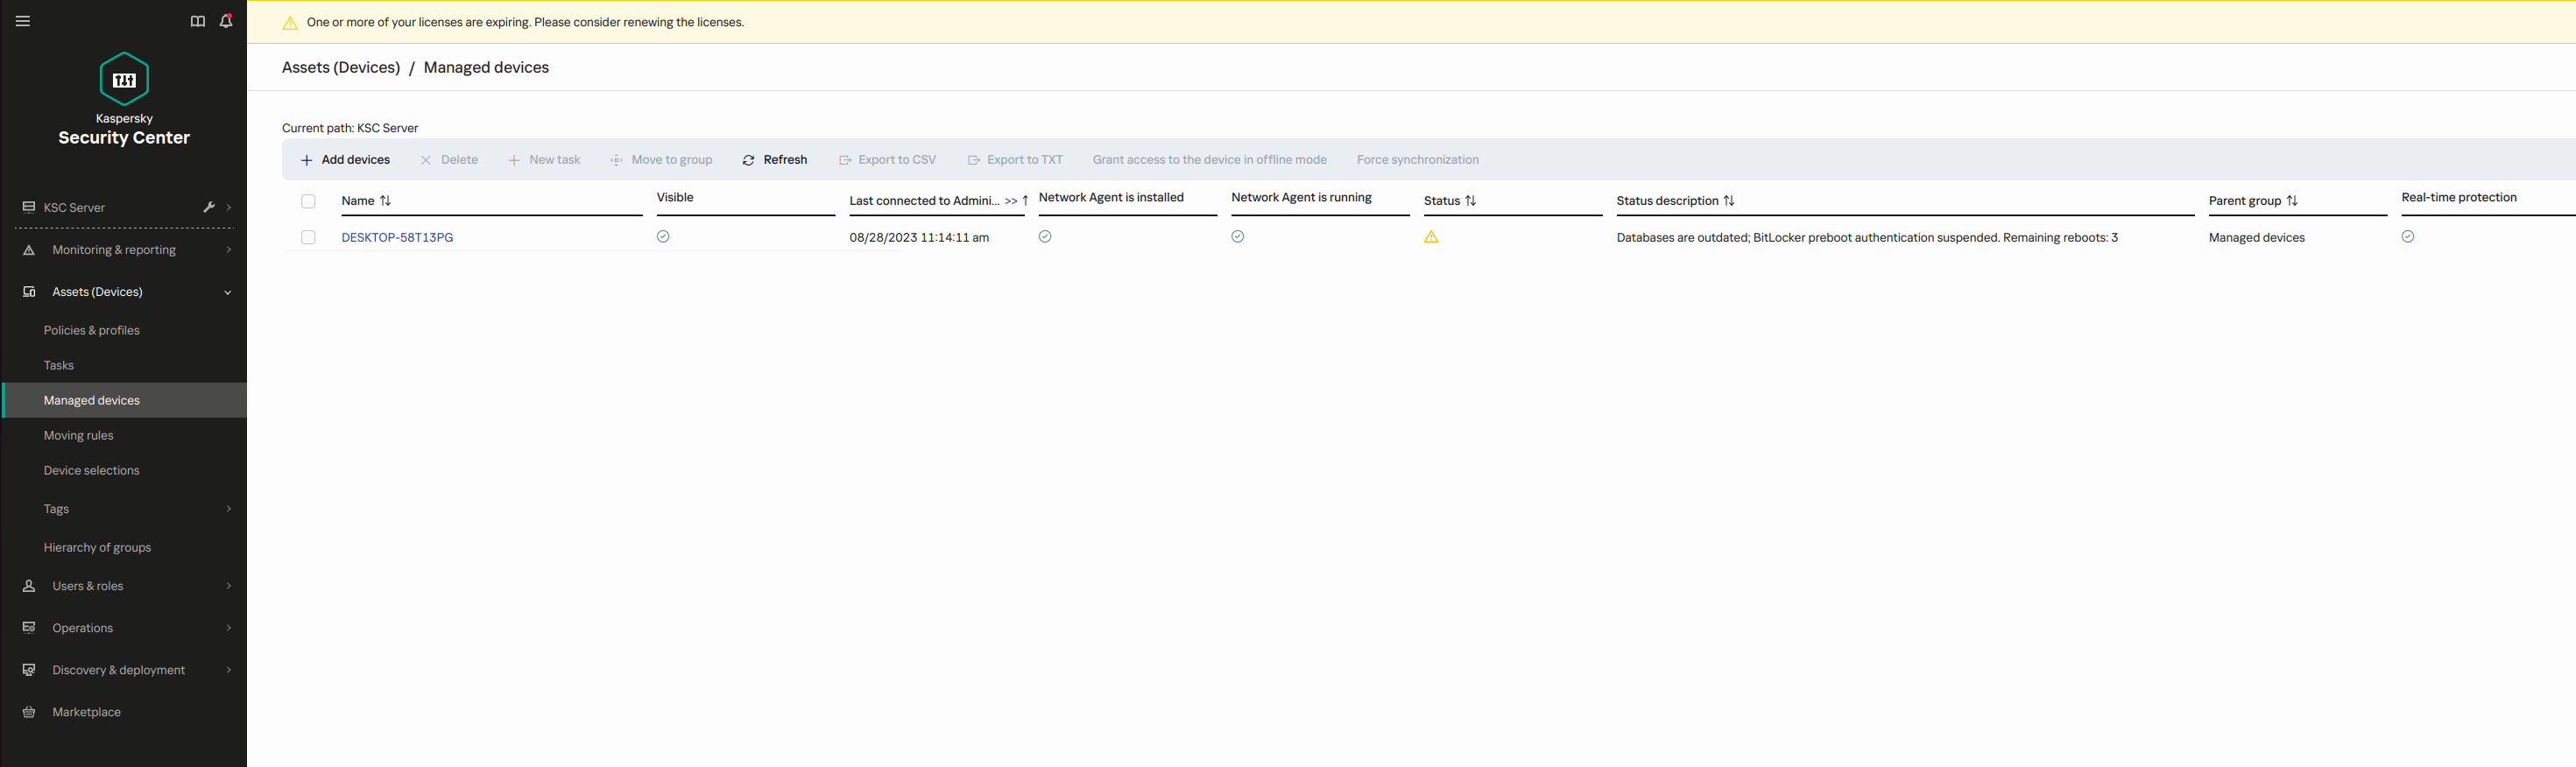Open the notifications bell icon
This screenshot has width=2576, height=767.
(226, 21)
